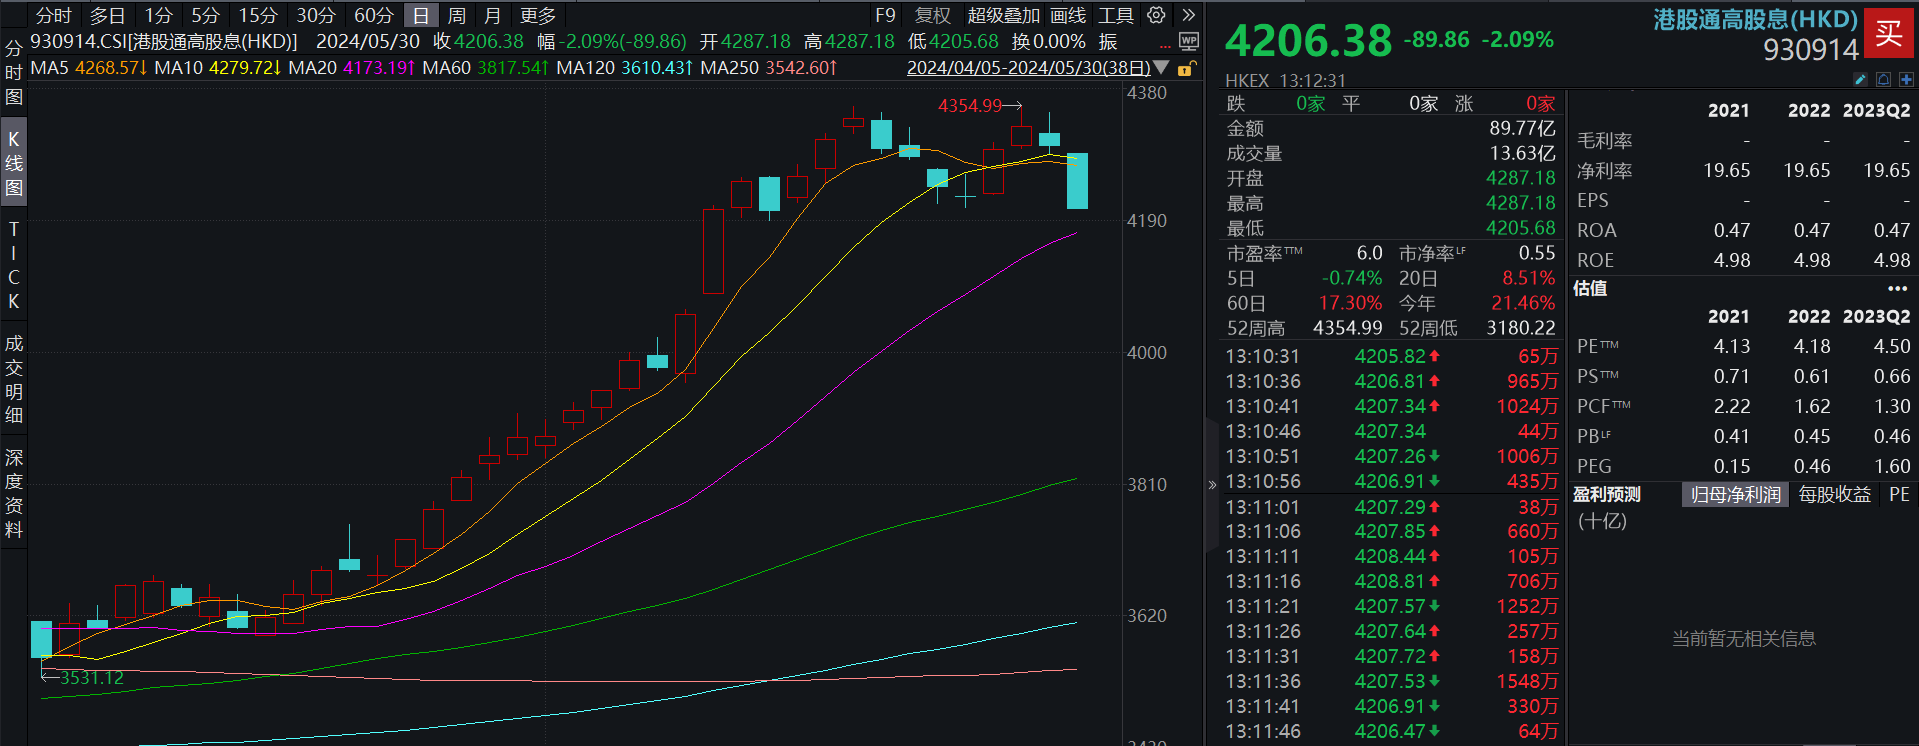
Task: Open 深度资料 sidebar tab
Action: (x=14, y=493)
